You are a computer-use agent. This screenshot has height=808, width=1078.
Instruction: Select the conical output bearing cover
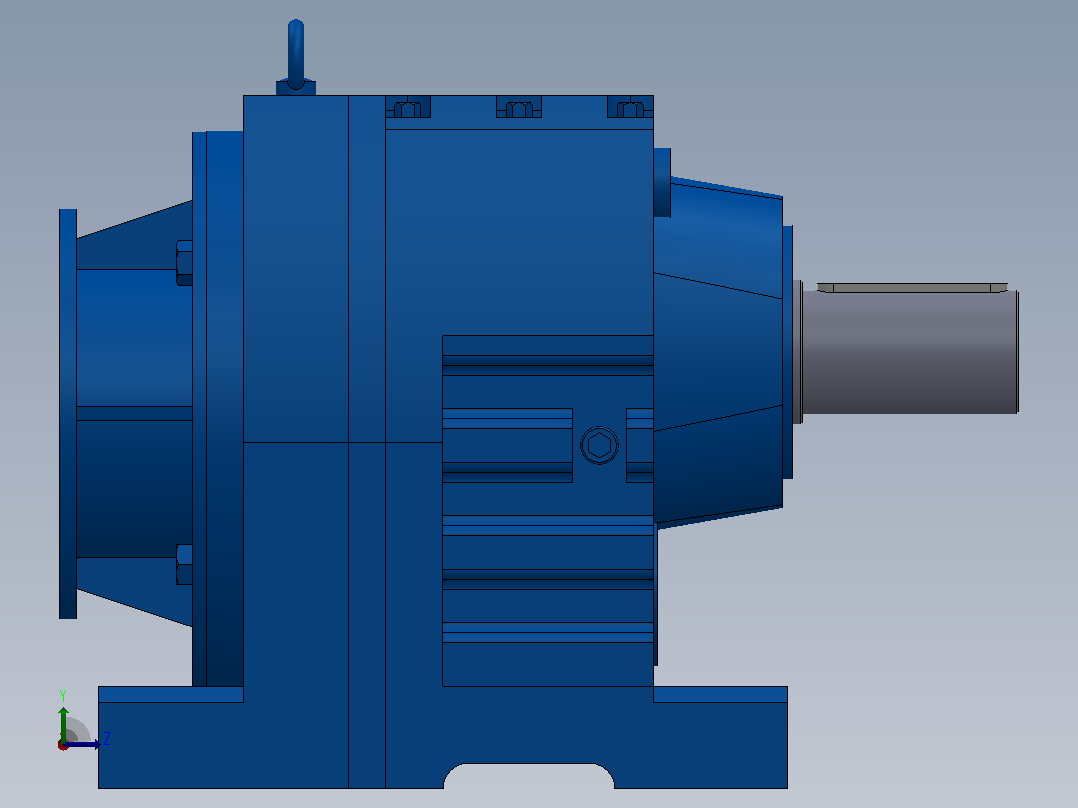click(x=718, y=351)
